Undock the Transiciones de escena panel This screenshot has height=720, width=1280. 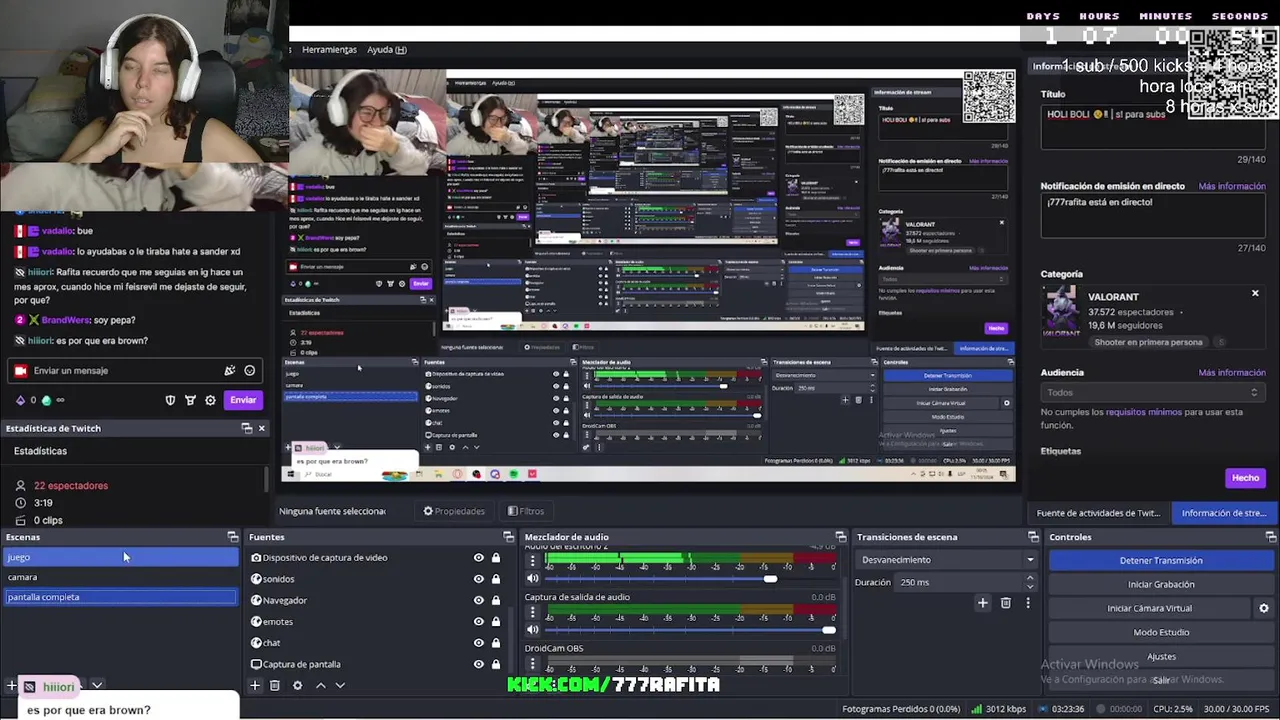coord(1033,537)
